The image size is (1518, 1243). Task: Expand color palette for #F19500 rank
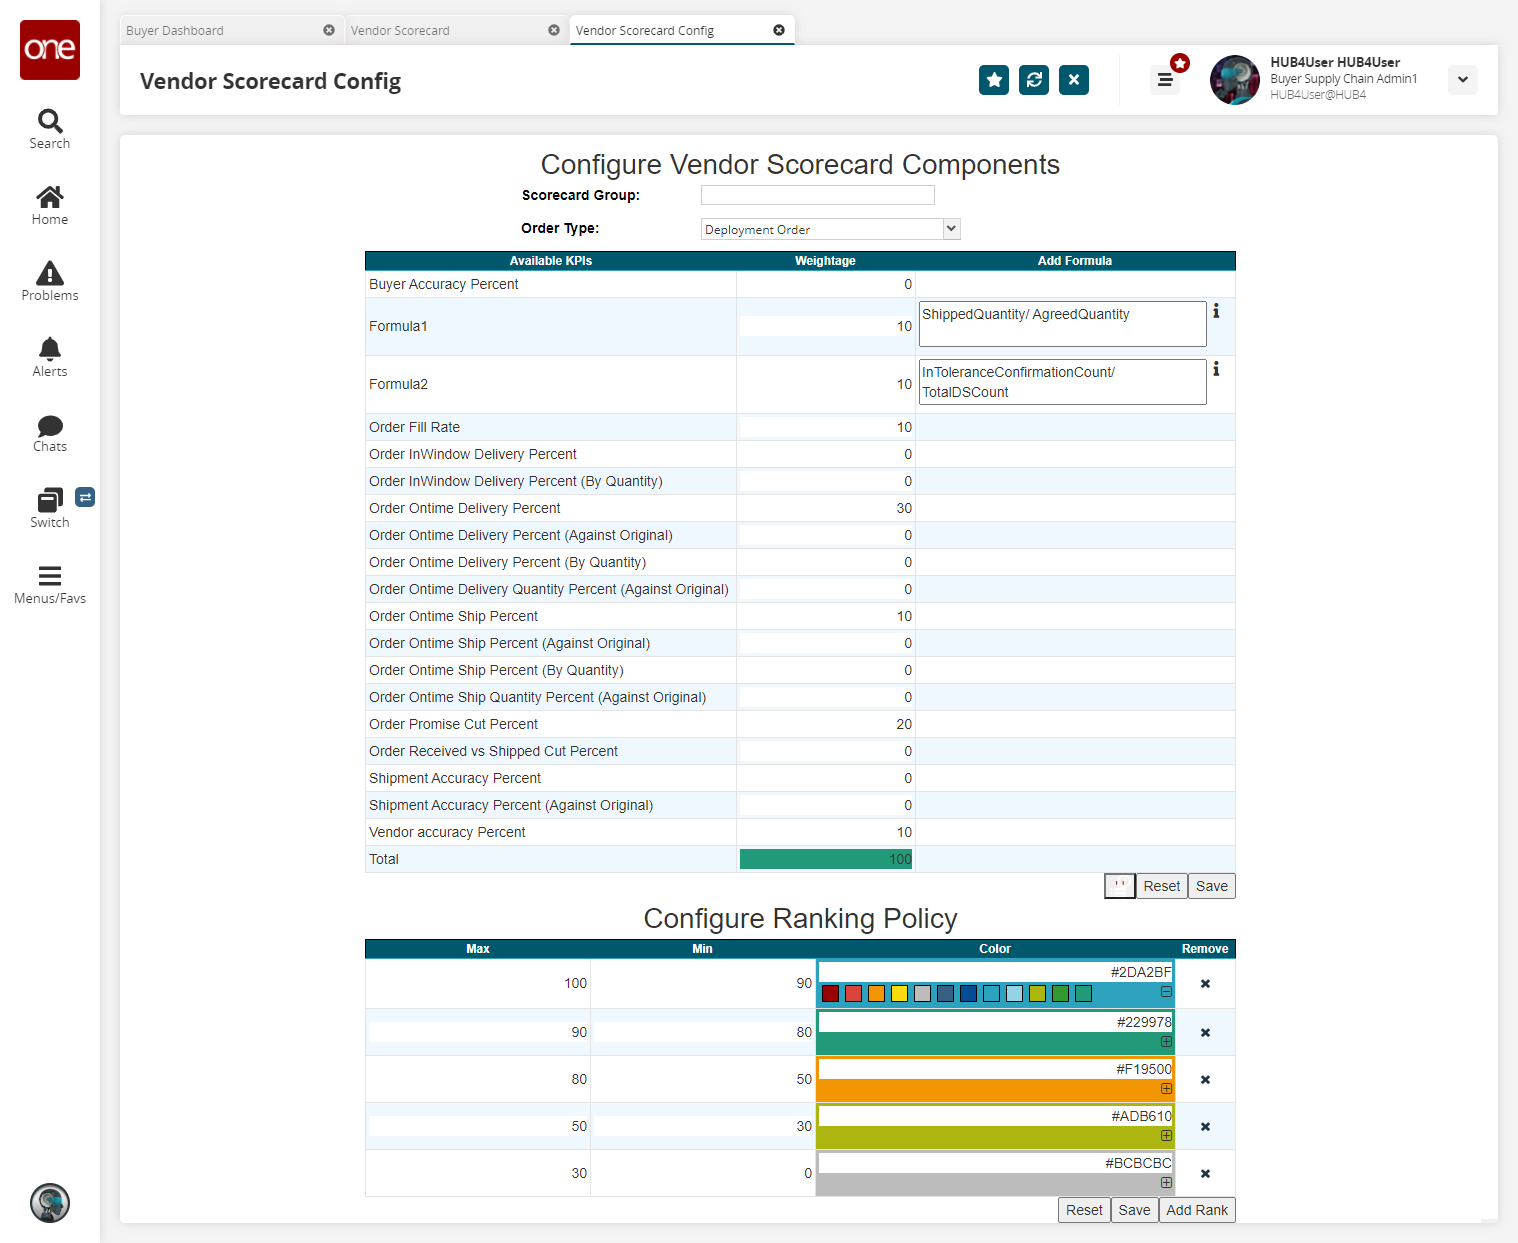tap(1166, 1089)
